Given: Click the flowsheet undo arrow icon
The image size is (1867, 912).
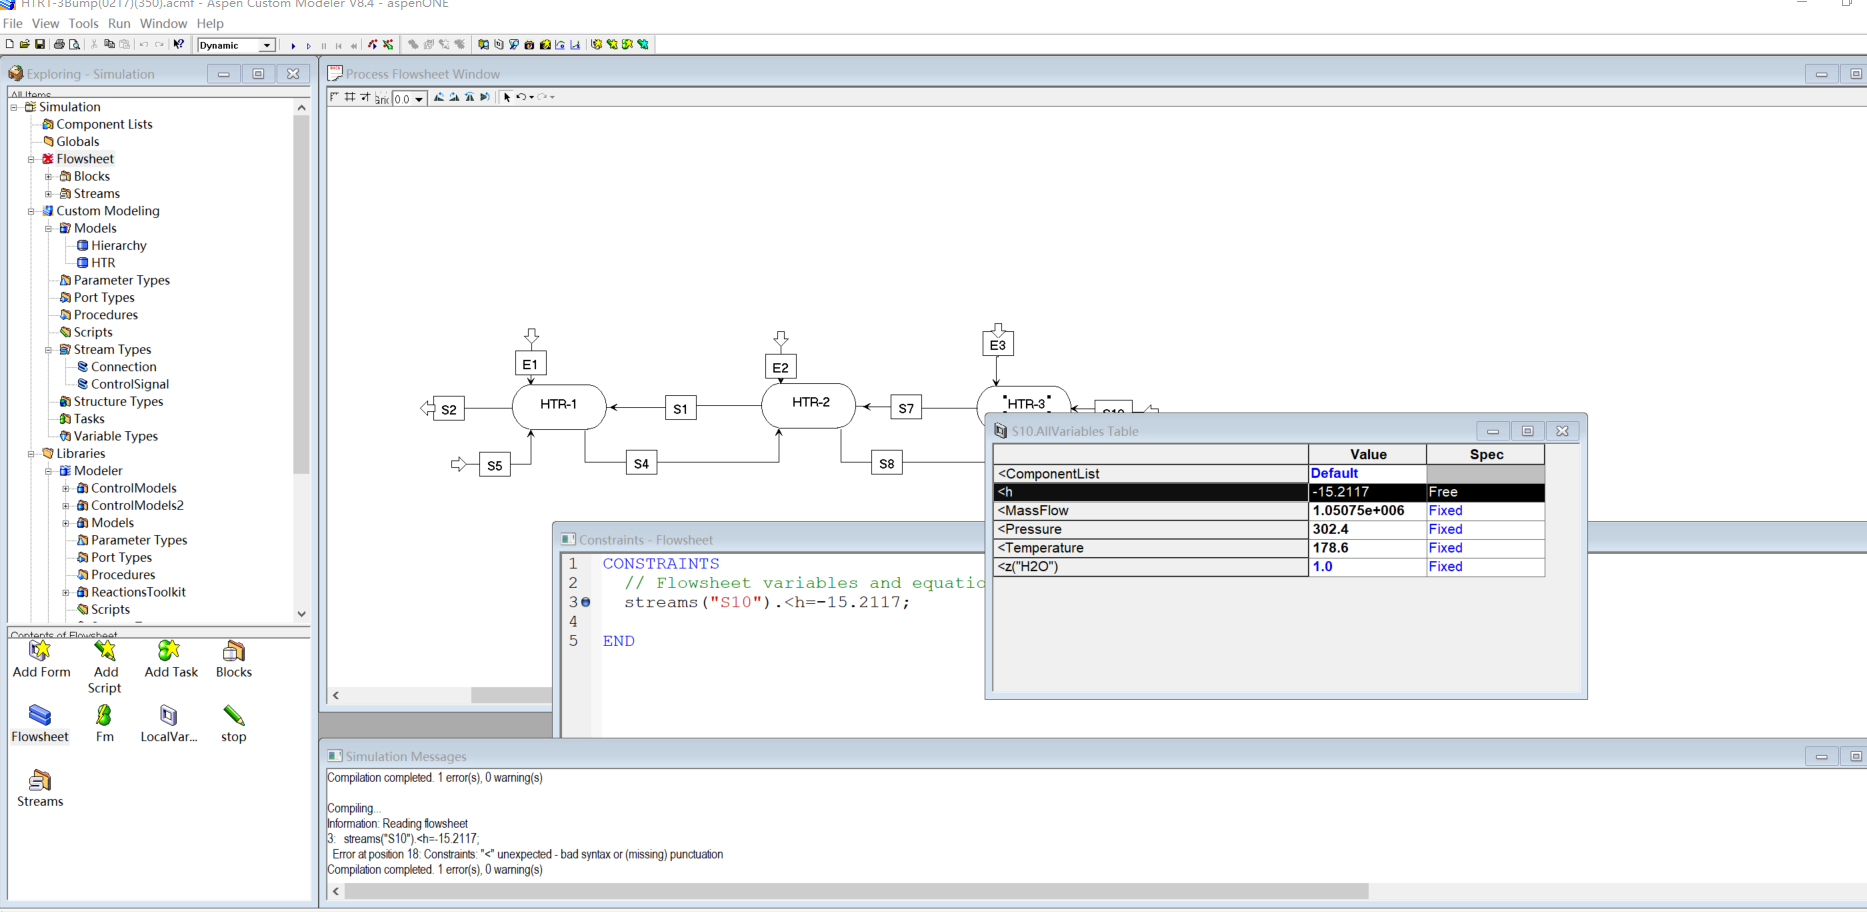Looking at the screenshot, I should coord(521,97).
